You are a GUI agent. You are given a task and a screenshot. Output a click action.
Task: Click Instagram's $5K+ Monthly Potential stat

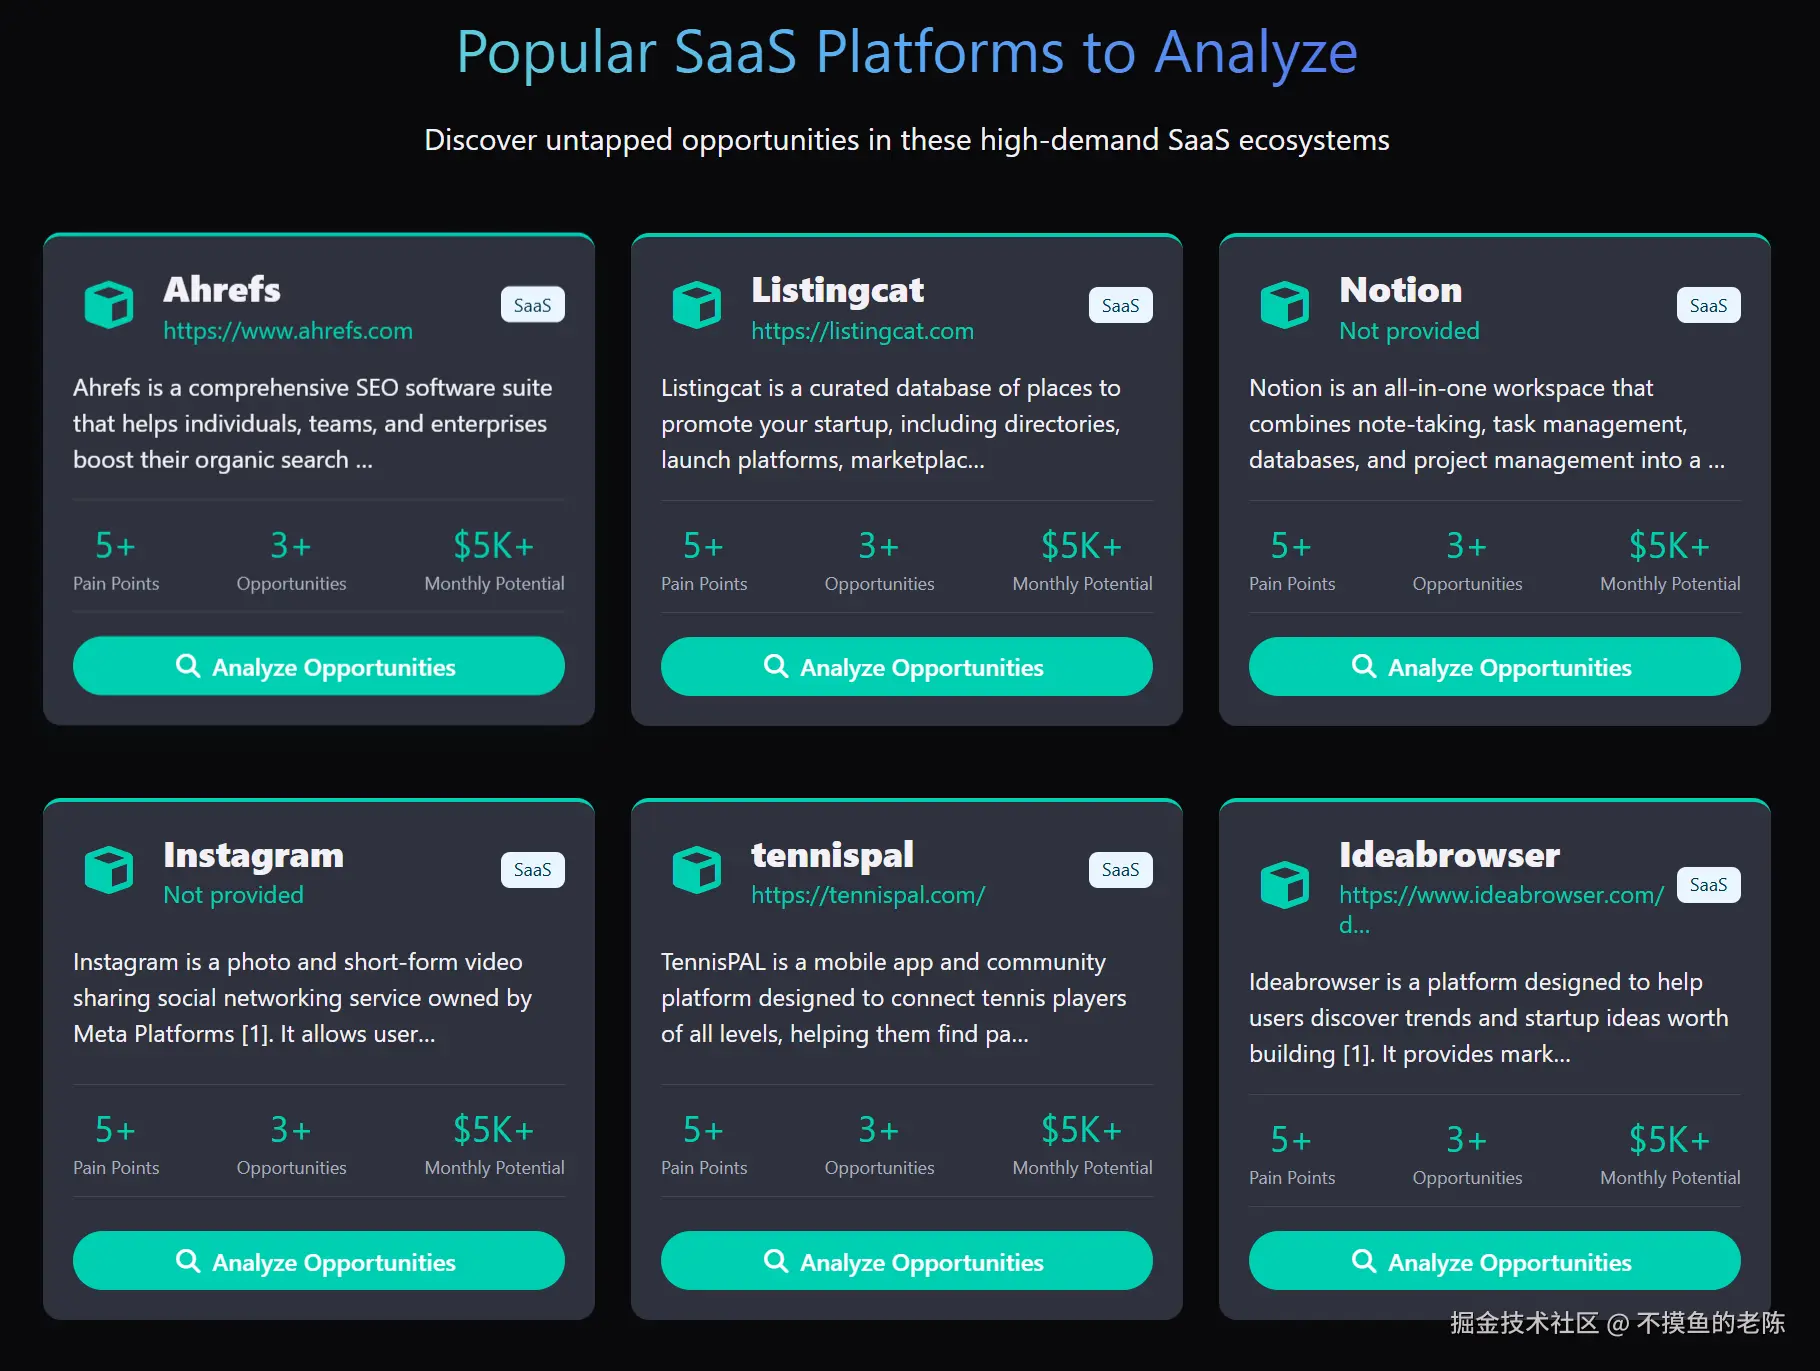[494, 1143]
